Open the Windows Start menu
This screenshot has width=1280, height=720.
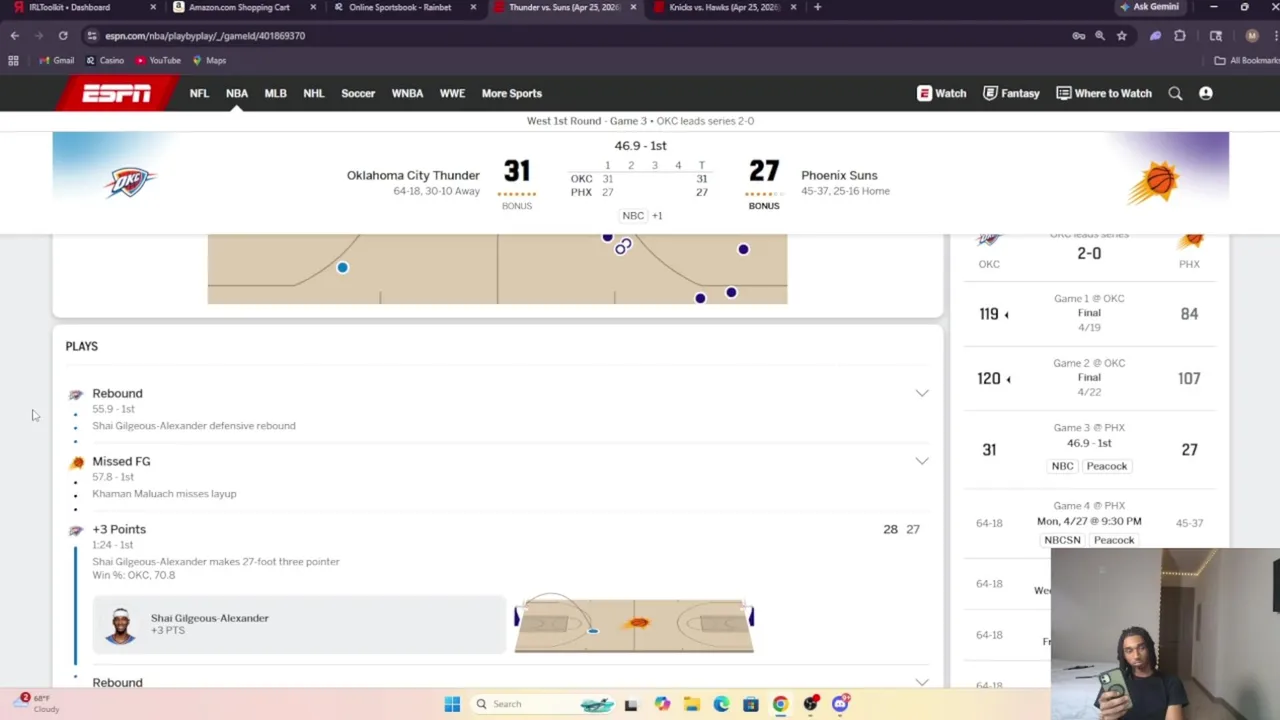pos(452,704)
